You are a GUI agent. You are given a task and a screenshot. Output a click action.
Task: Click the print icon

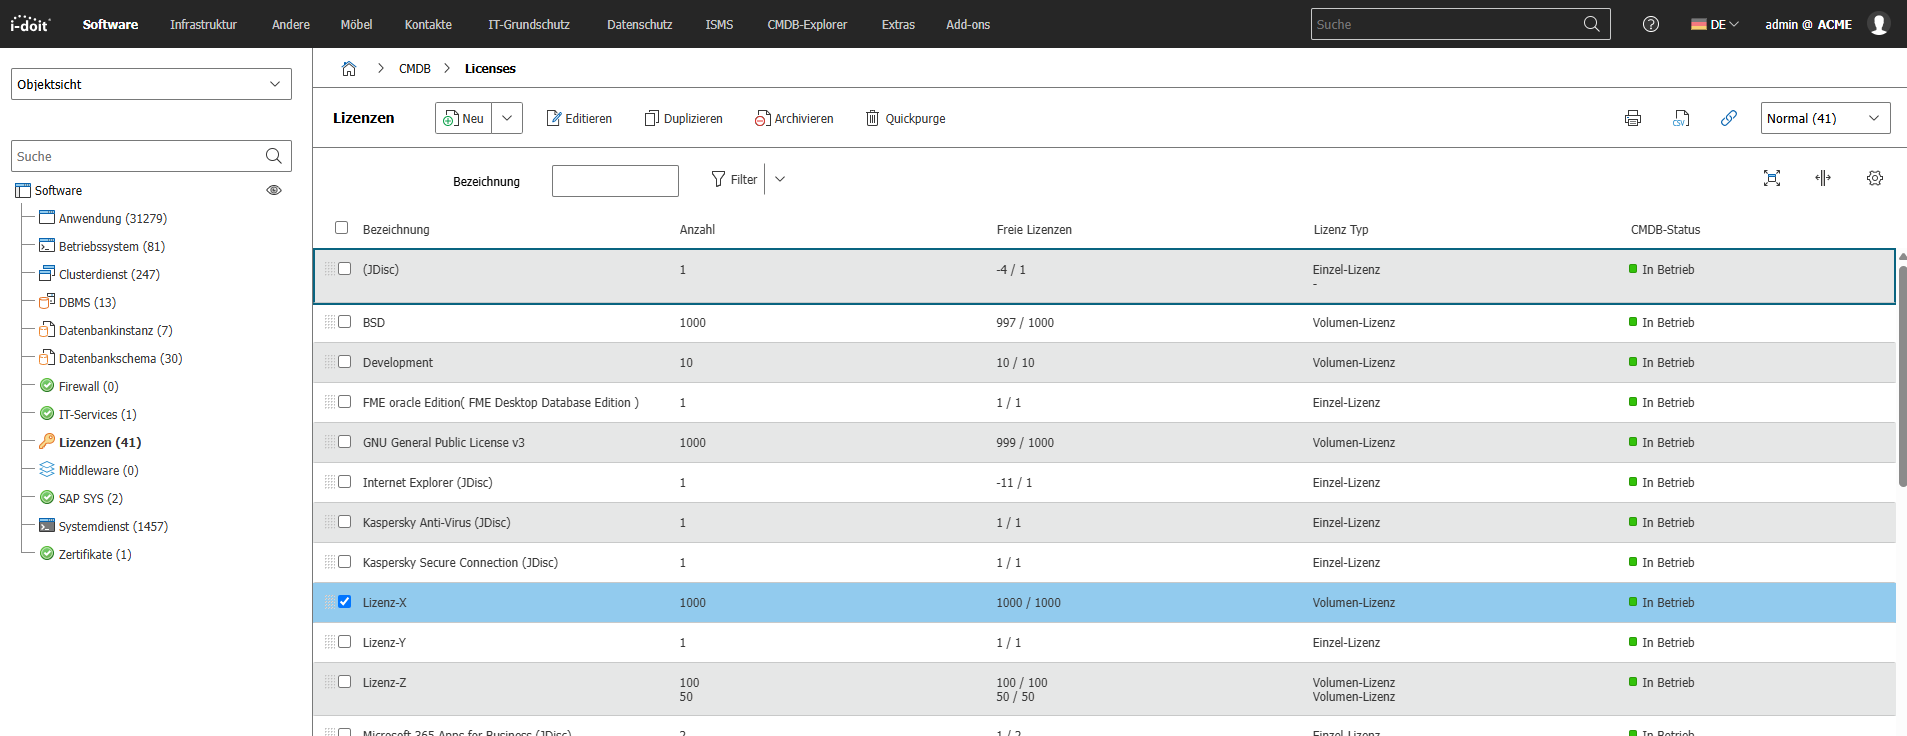coord(1633,118)
